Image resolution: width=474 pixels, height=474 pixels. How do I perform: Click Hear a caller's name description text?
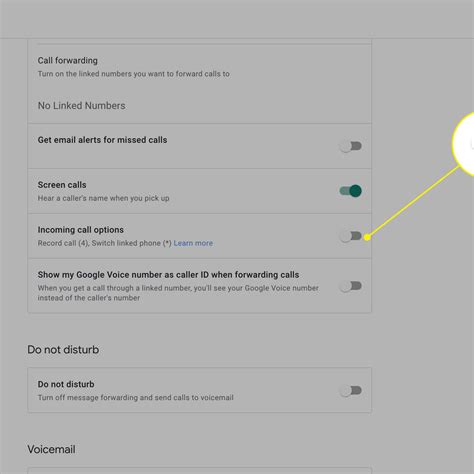pyautogui.click(x=104, y=198)
